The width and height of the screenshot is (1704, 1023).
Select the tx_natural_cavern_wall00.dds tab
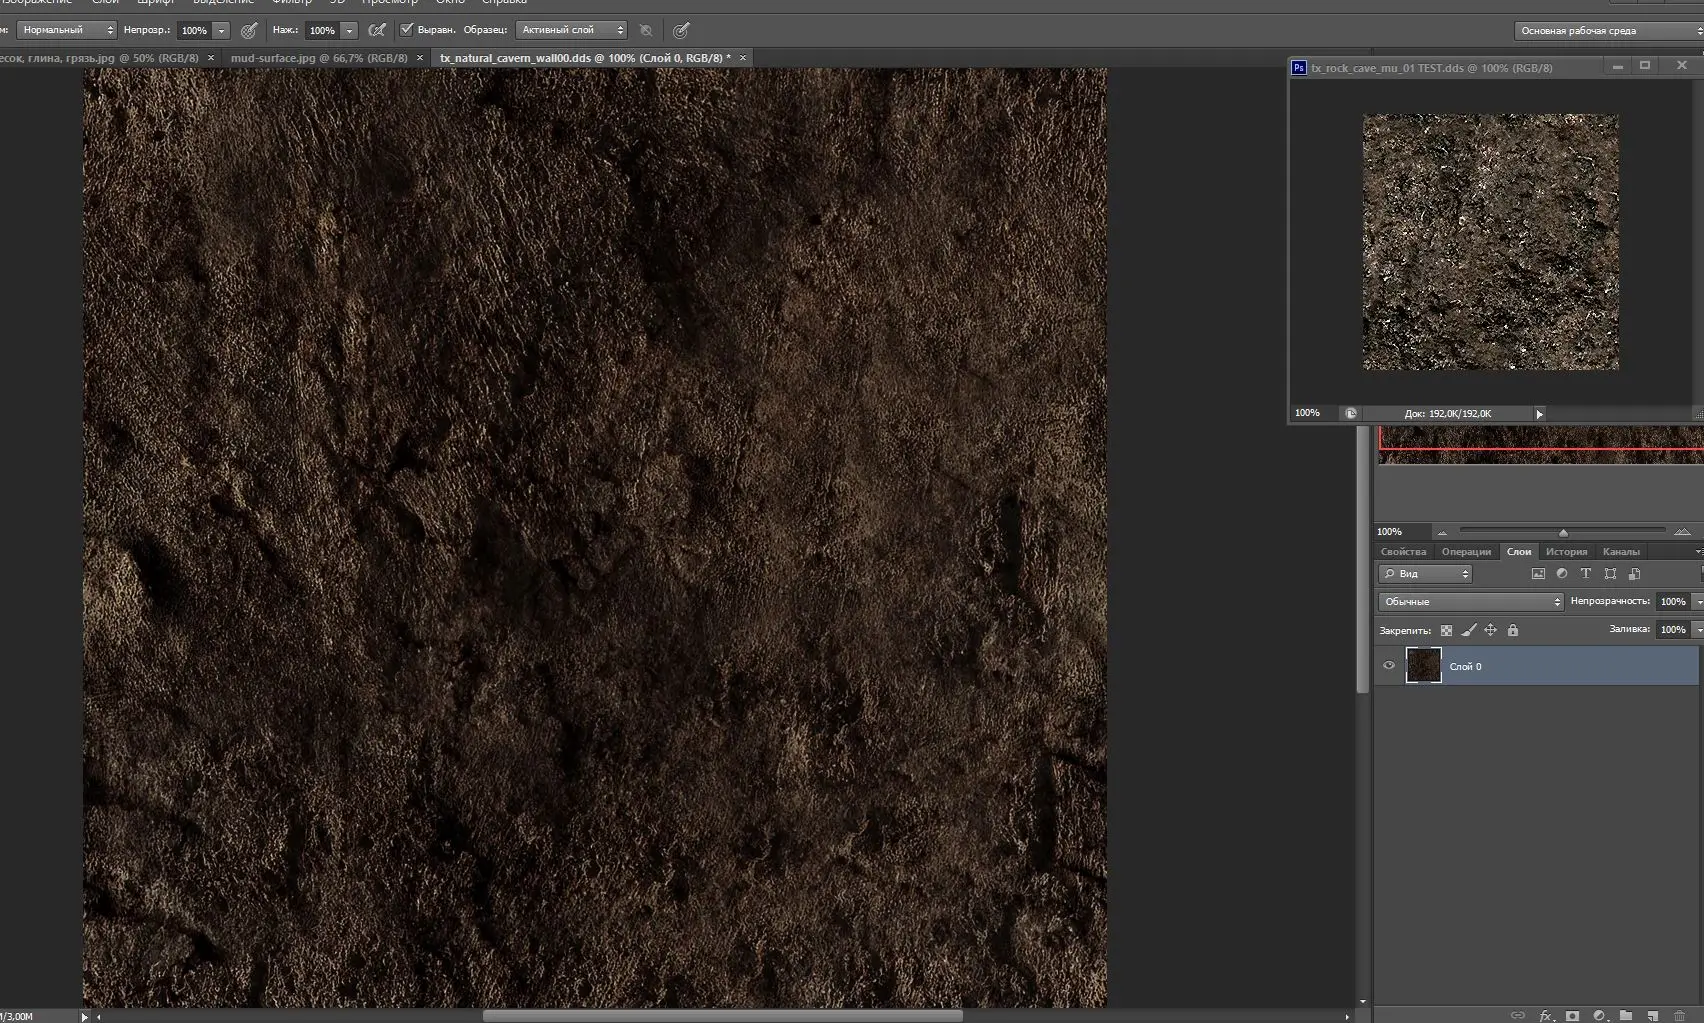[585, 58]
